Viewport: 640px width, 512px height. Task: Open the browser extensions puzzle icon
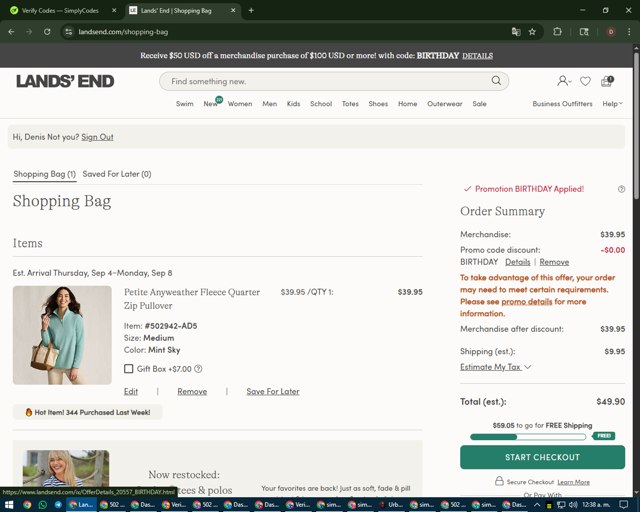coord(557,32)
